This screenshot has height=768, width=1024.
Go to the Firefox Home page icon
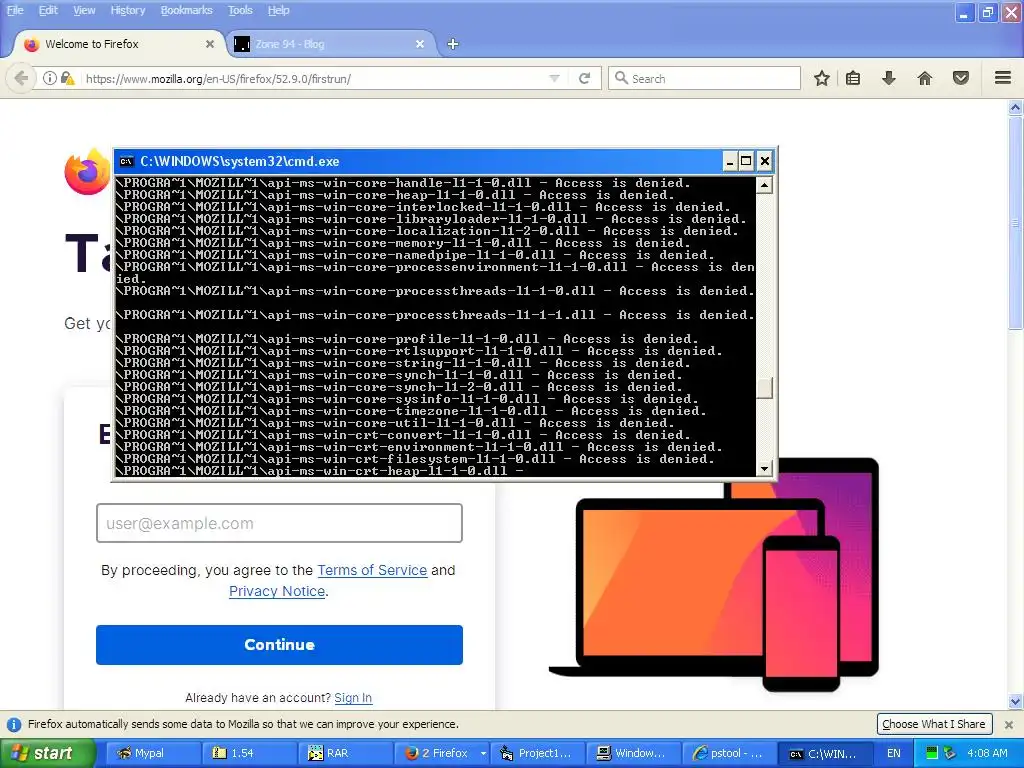925,78
